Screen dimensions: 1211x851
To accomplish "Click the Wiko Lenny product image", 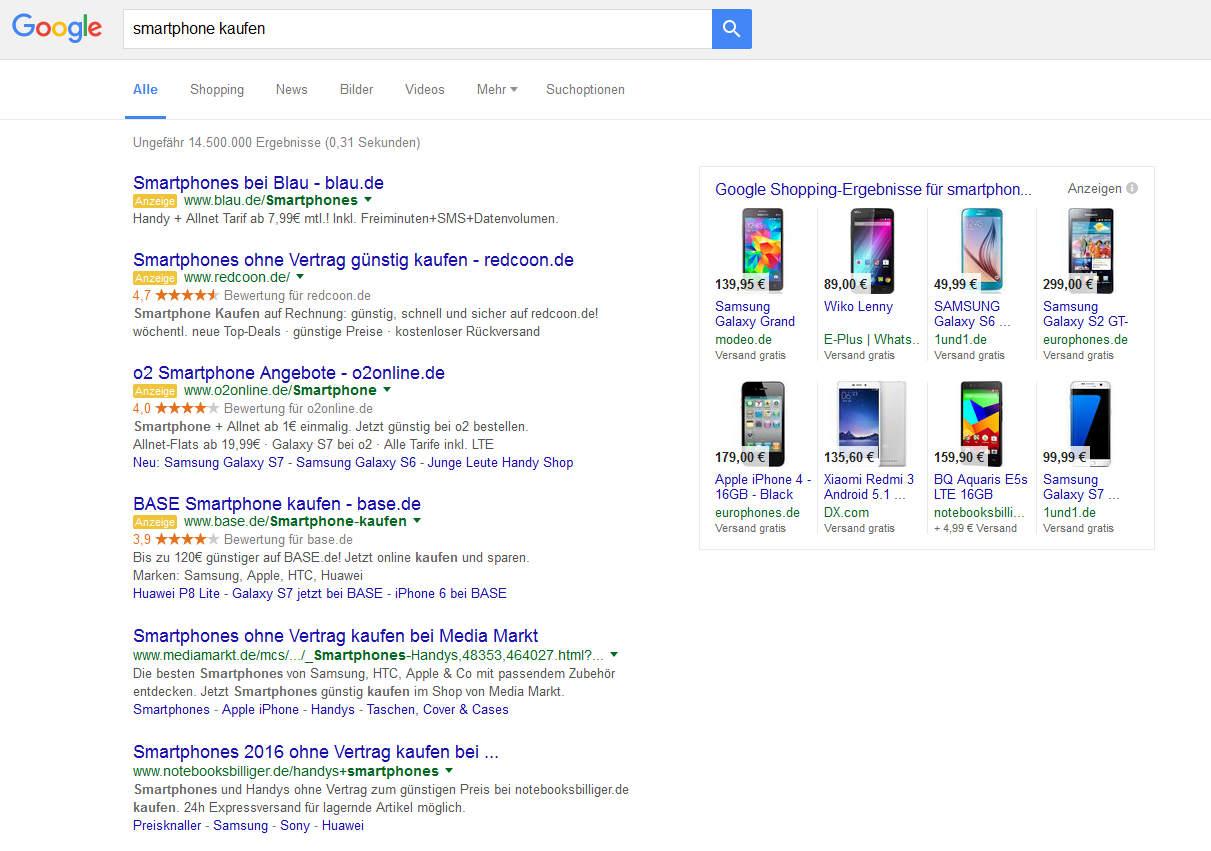I will click(x=872, y=250).
